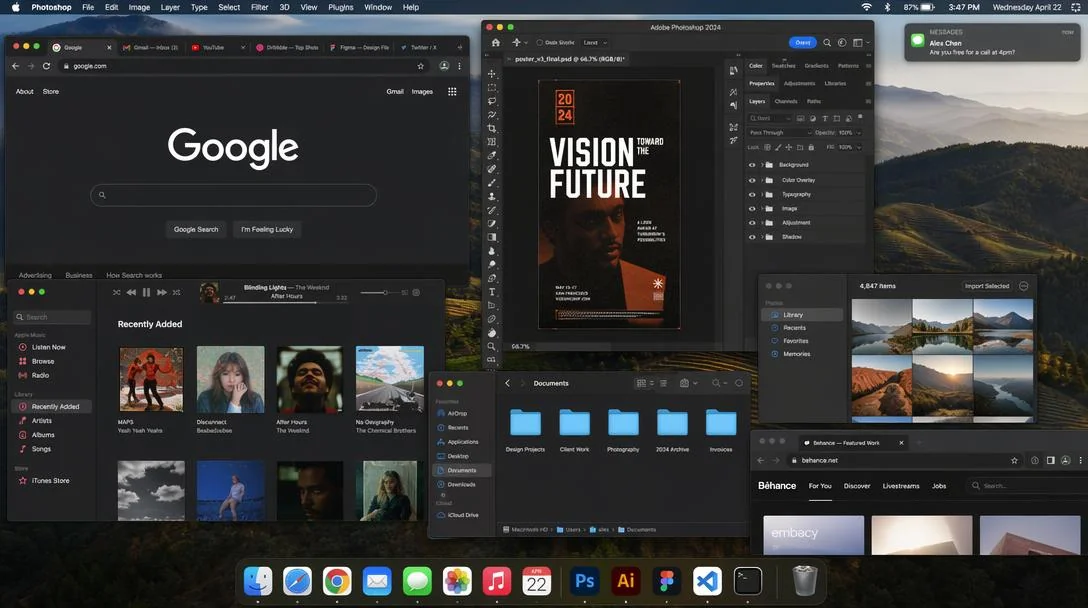Image resolution: width=1088 pixels, height=608 pixels.
Task: Switch to the Channels tab
Action: pos(786,101)
